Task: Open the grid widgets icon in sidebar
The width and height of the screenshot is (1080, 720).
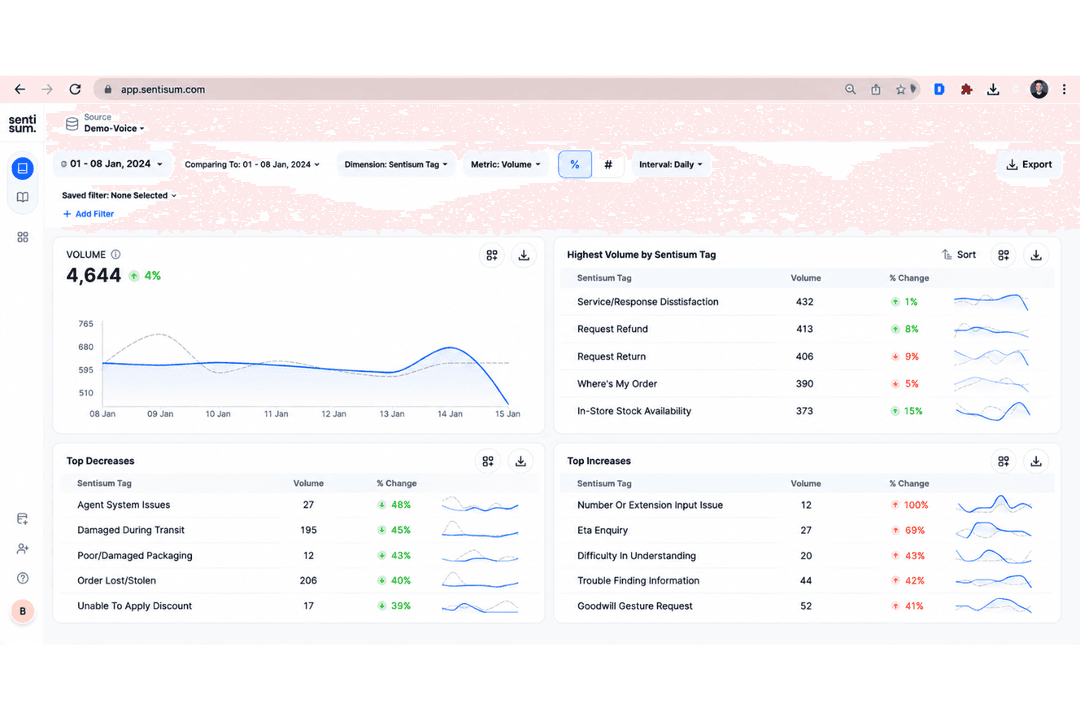Action: click(x=23, y=237)
